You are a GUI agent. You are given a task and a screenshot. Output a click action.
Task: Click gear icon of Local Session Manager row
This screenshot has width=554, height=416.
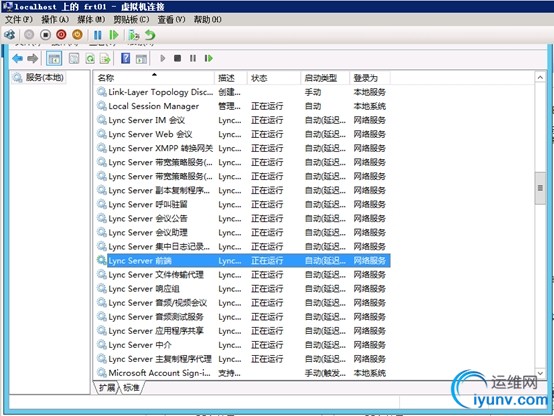[102, 106]
